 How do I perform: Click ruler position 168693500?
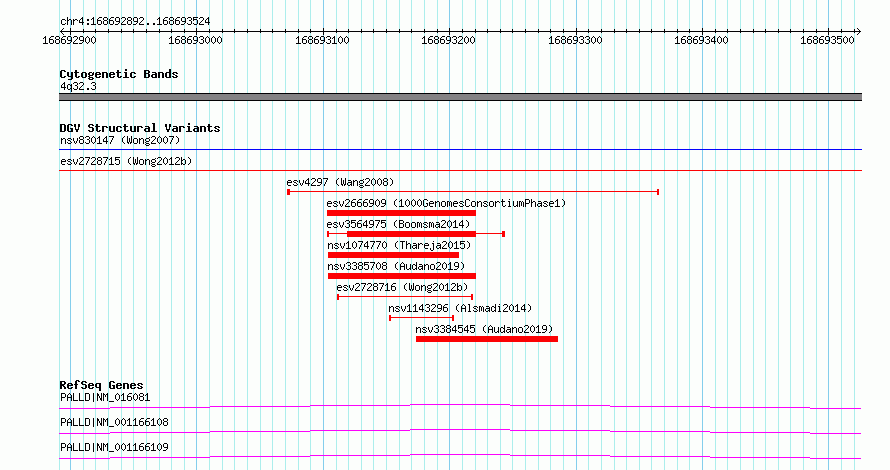pyautogui.click(x=827, y=40)
